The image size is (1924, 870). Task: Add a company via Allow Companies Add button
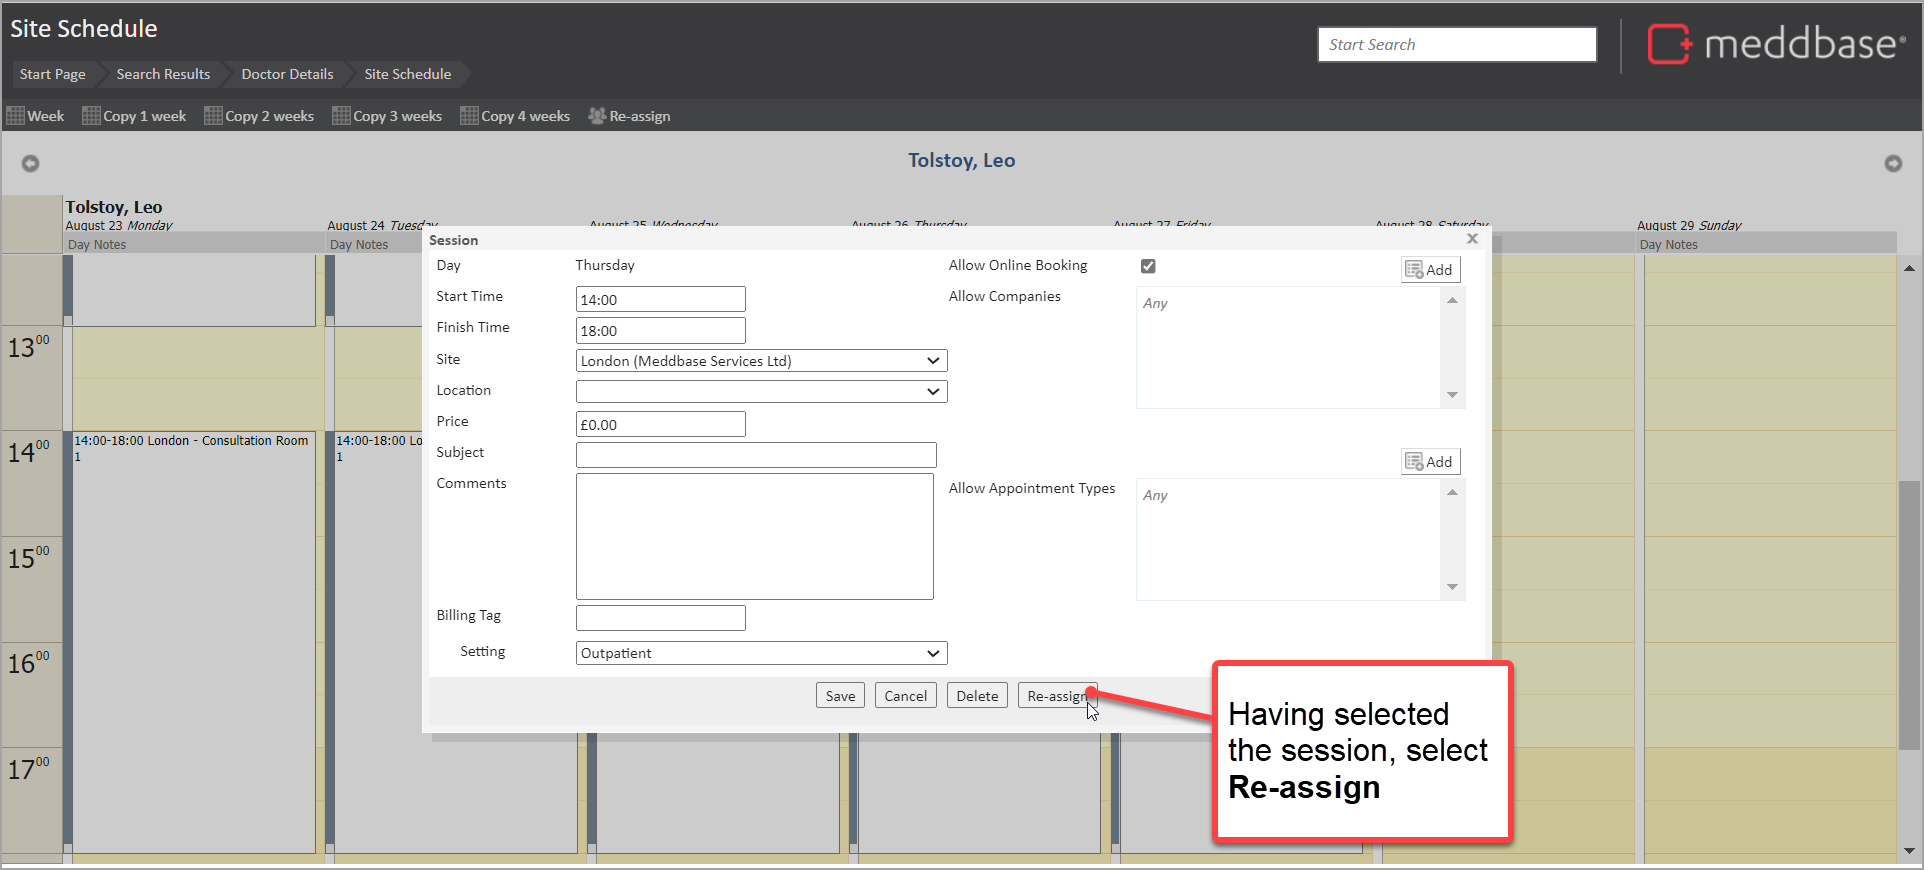tap(1430, 269)
